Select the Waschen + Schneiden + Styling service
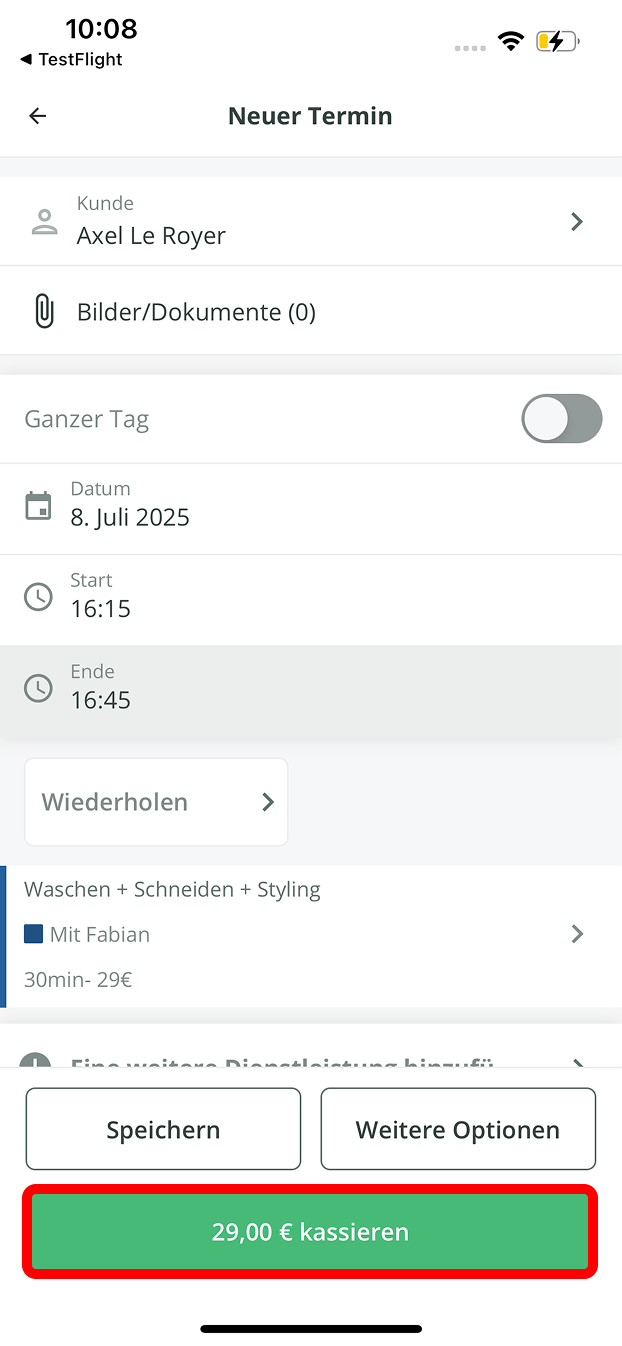This screenshot has height=1346, width=622. pos(172,890)
